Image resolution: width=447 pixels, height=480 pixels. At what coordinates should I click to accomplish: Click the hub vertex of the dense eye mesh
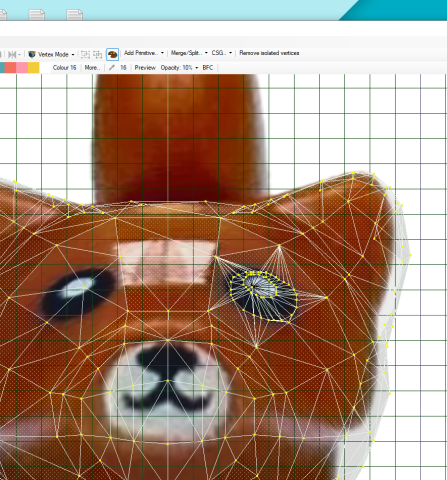253,286
